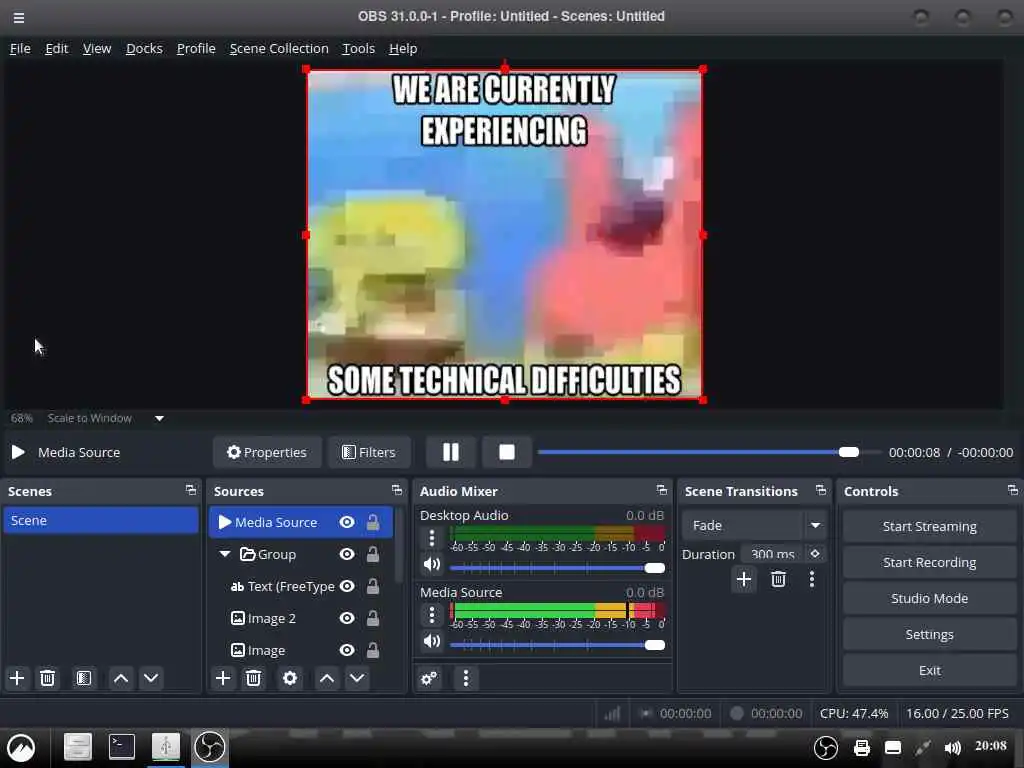The height and width of the screenshot is (768, 1024).
Task: Open Desktop Audio options dots
Action: click(432, 538)
